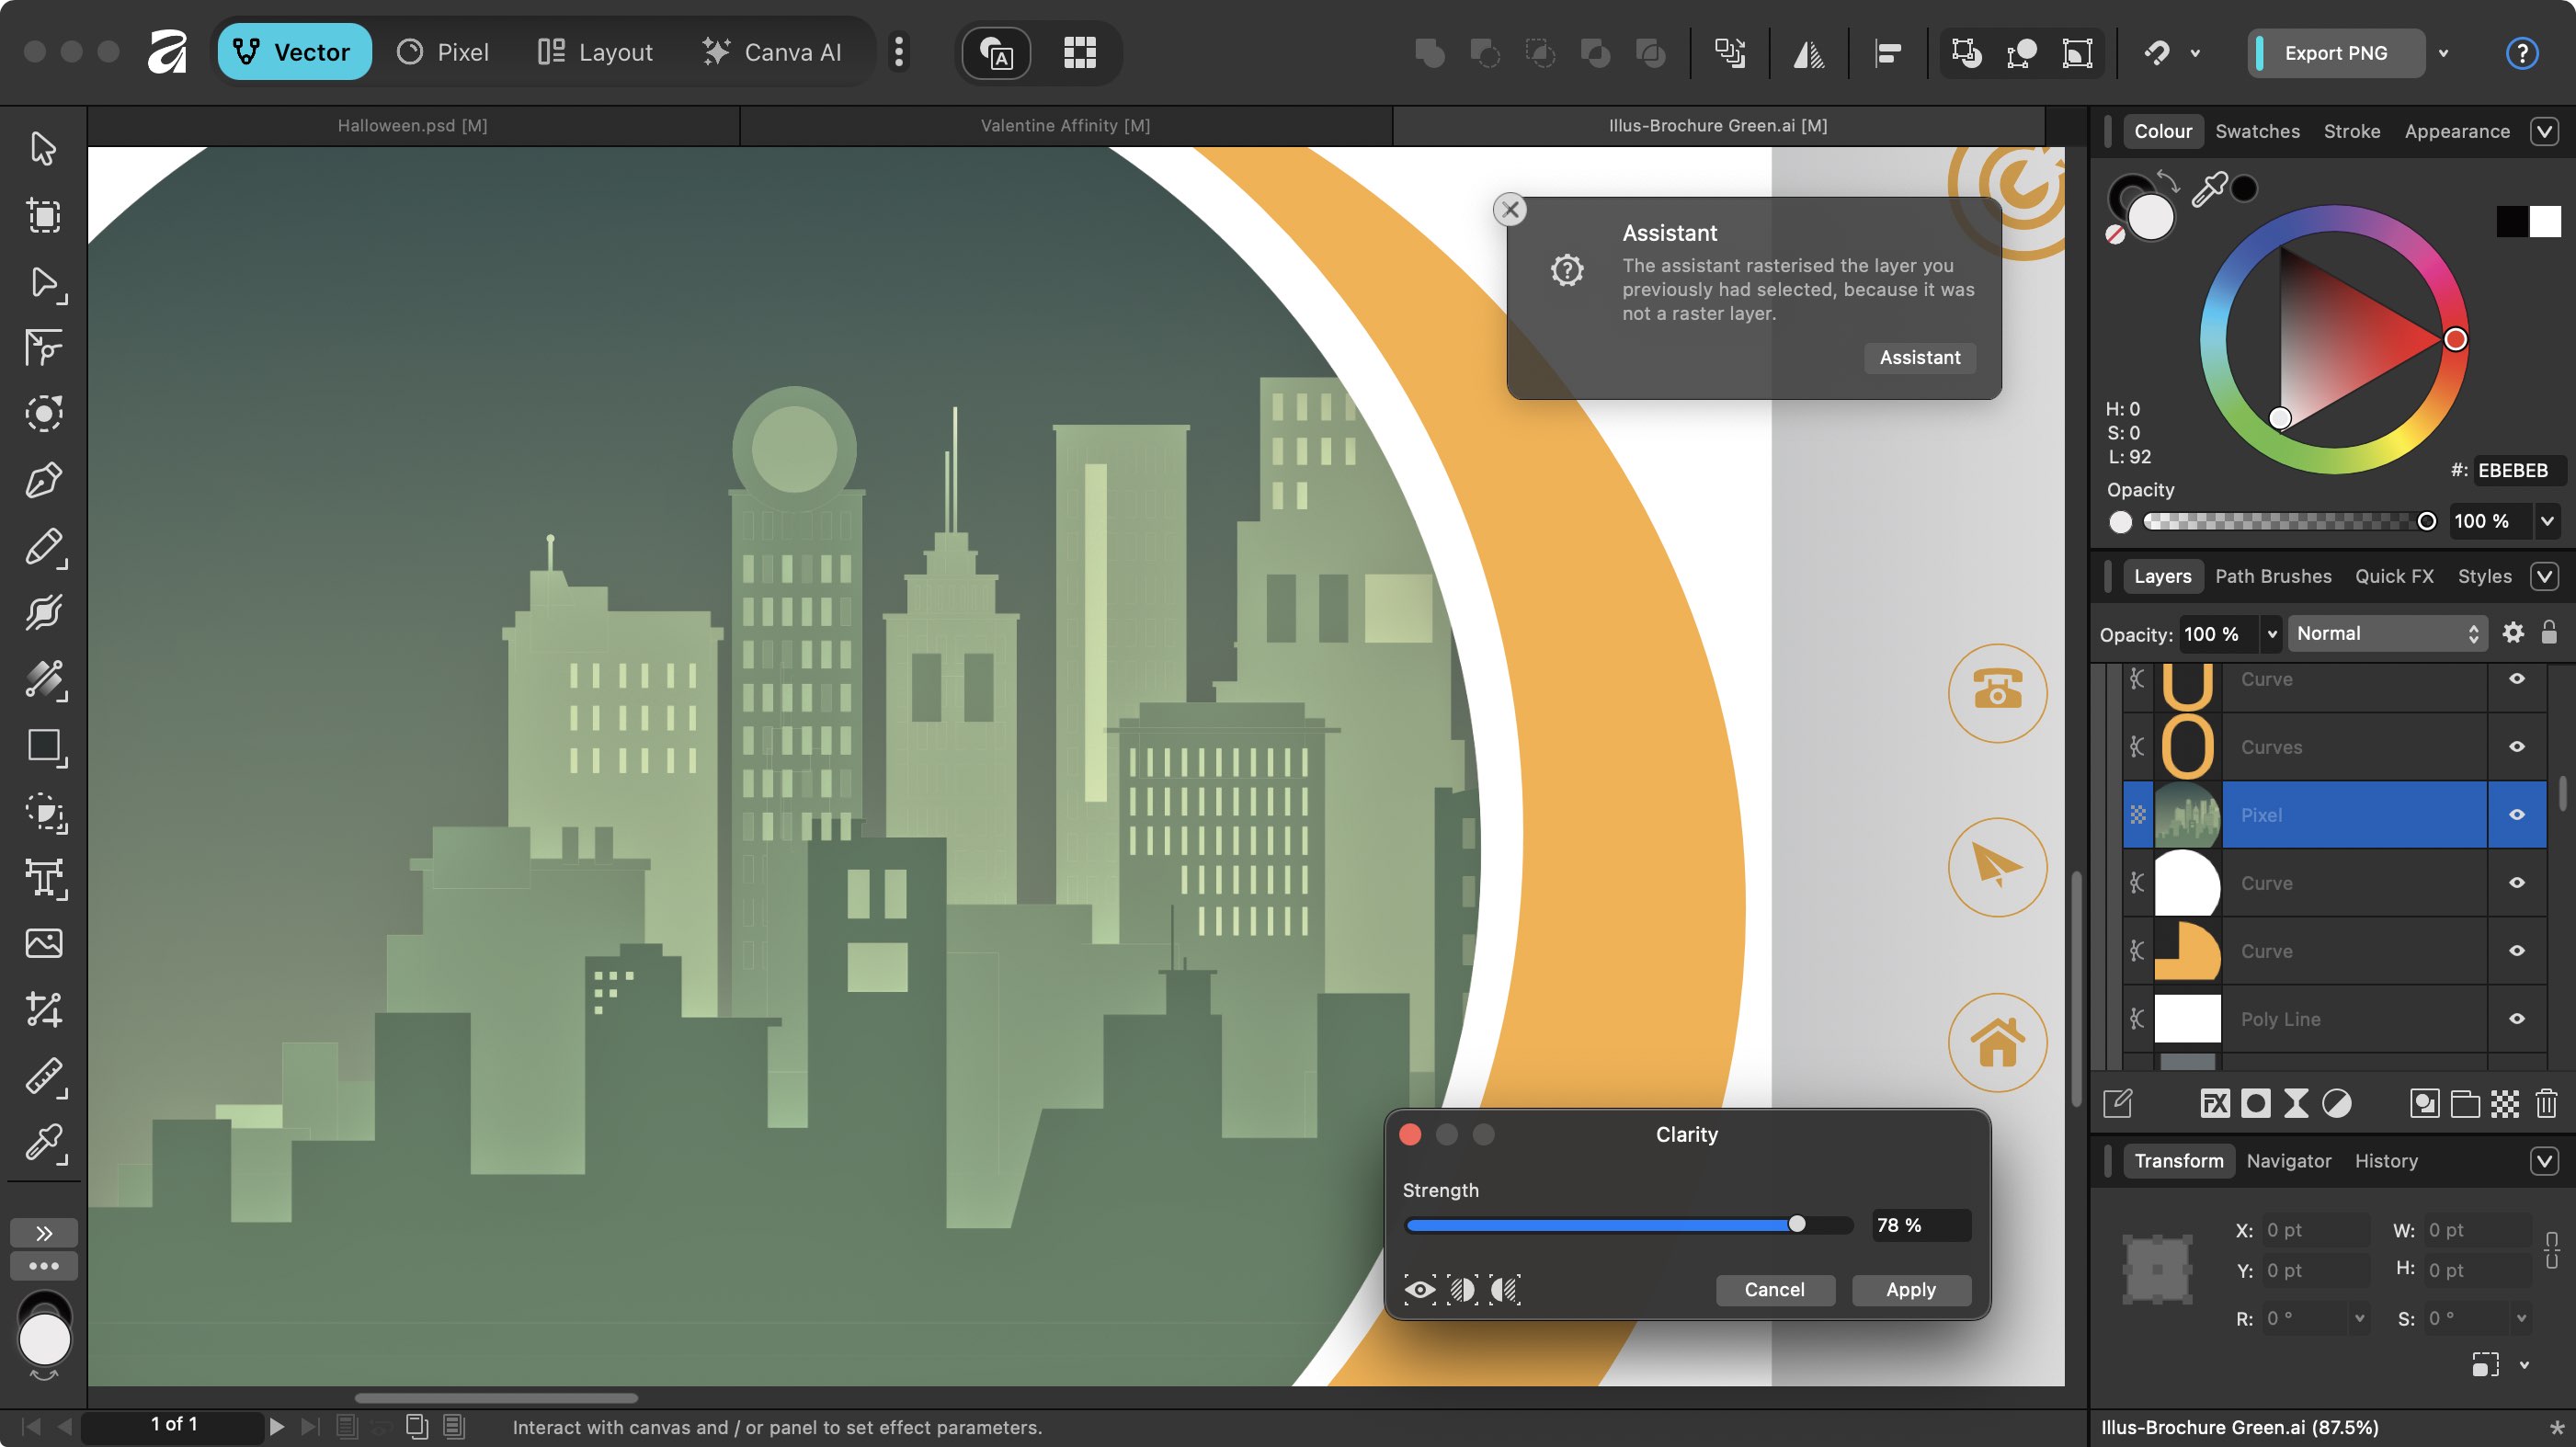Select the Move tool
The height and width of the screenshot is (1447, 2576).
44,146
